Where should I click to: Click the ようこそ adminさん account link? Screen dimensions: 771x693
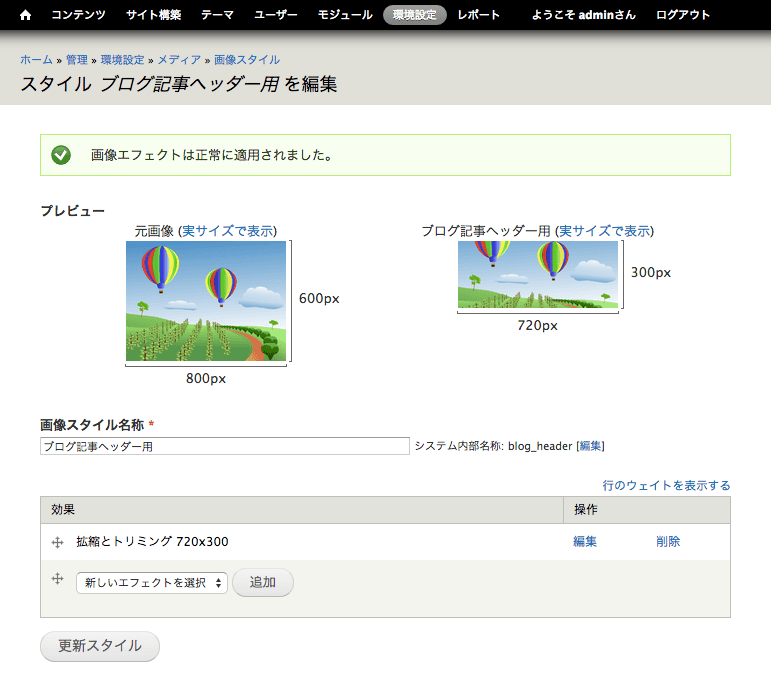(584, 15)
